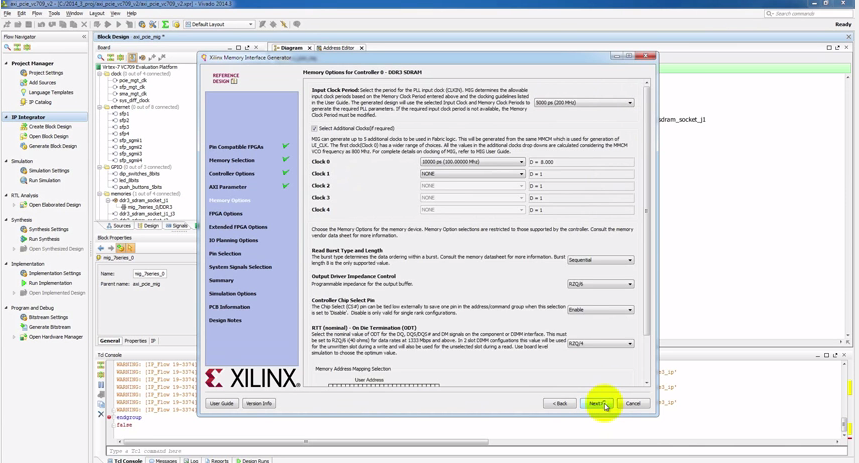This screenshot has height=463, width=859.
Task: Click the User Guide button
Action: click(x=221, y=403)
